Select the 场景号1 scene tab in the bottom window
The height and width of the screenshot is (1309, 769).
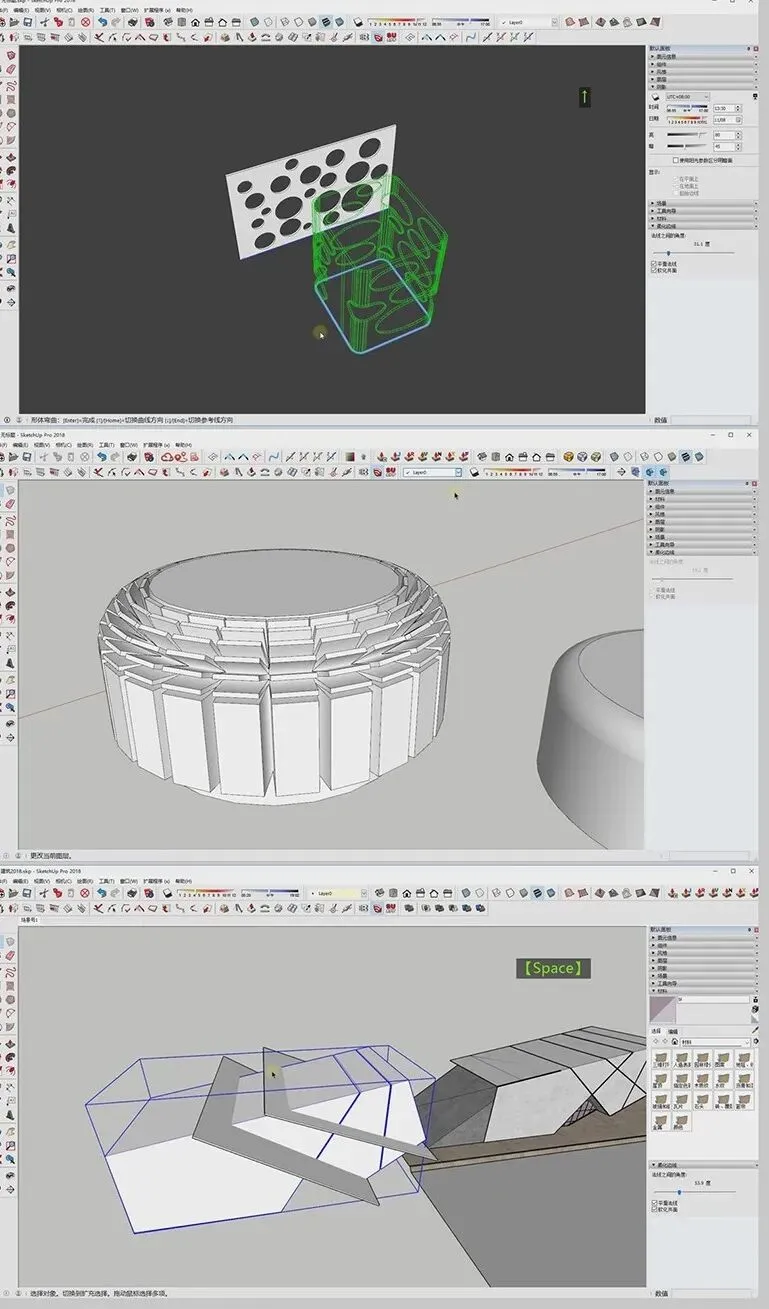[28, 918]
